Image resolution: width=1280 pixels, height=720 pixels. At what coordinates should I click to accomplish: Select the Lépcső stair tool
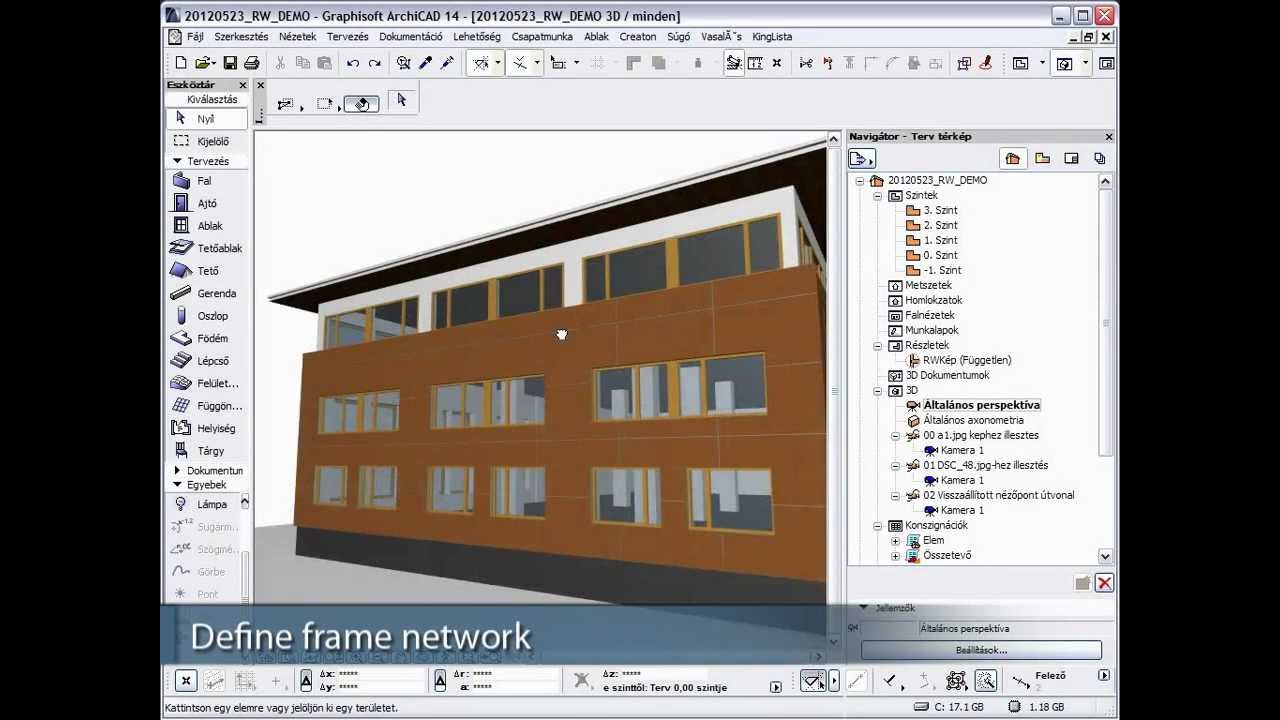pos(206,361)
